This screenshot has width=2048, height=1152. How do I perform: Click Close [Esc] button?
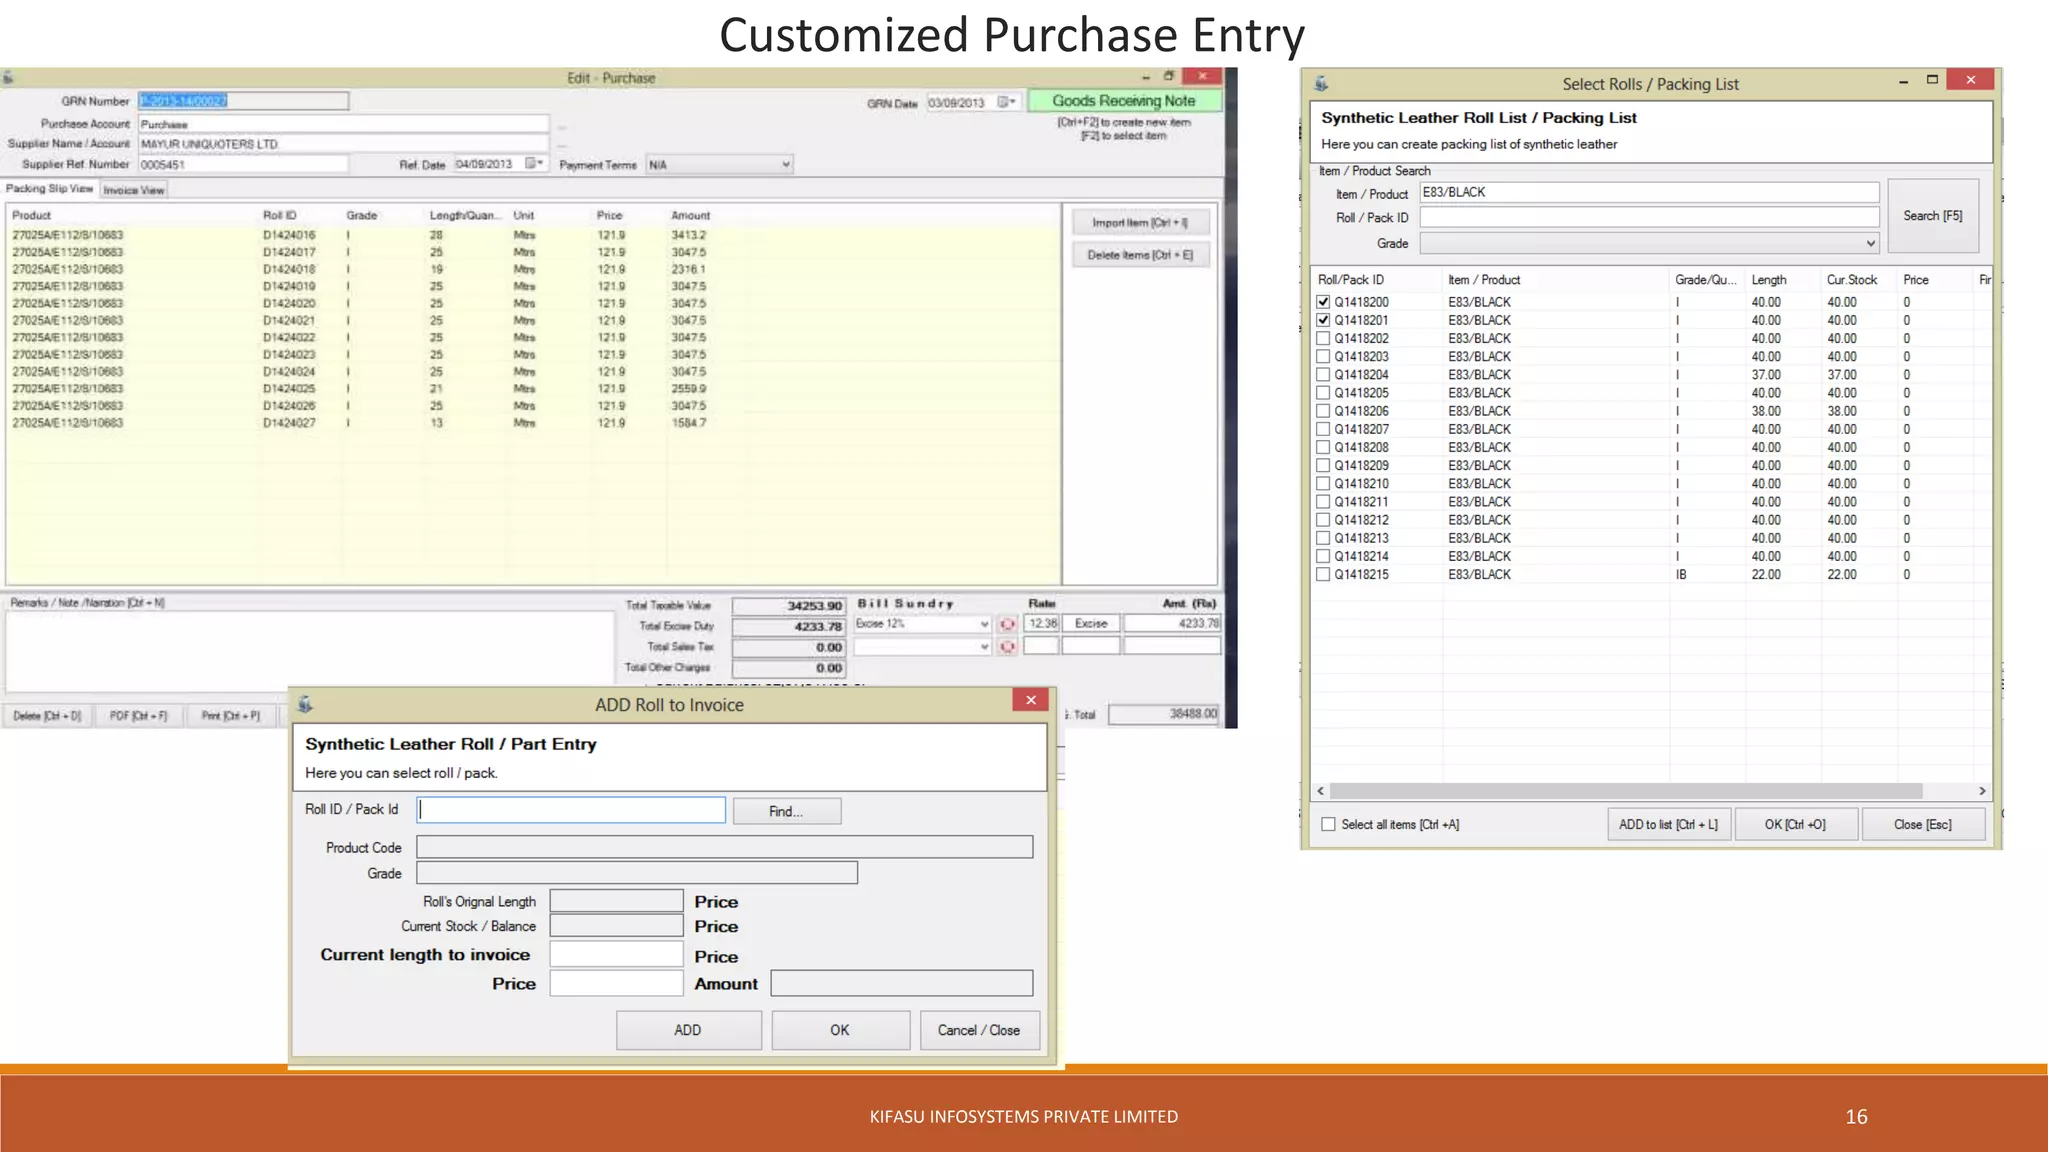pos(1922,825)
